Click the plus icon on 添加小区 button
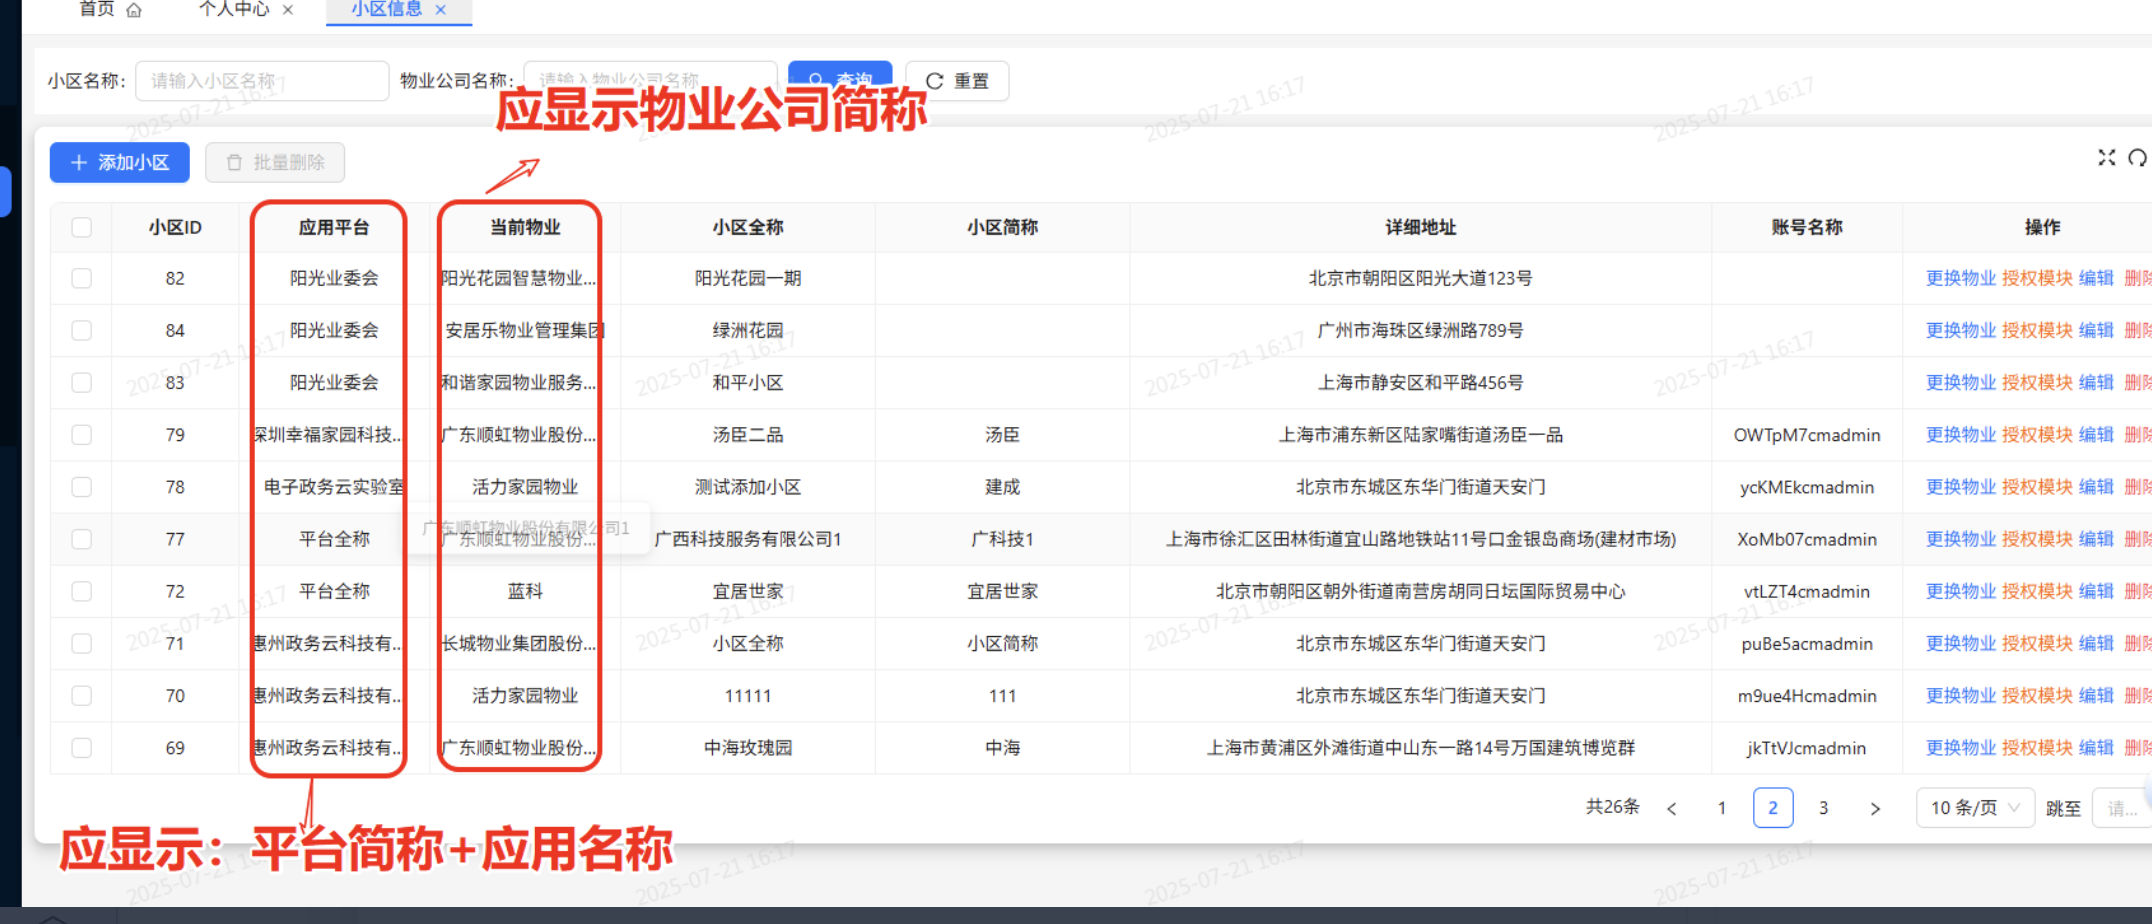Screen dimensions: 2152x924 [x=80, y=162]
